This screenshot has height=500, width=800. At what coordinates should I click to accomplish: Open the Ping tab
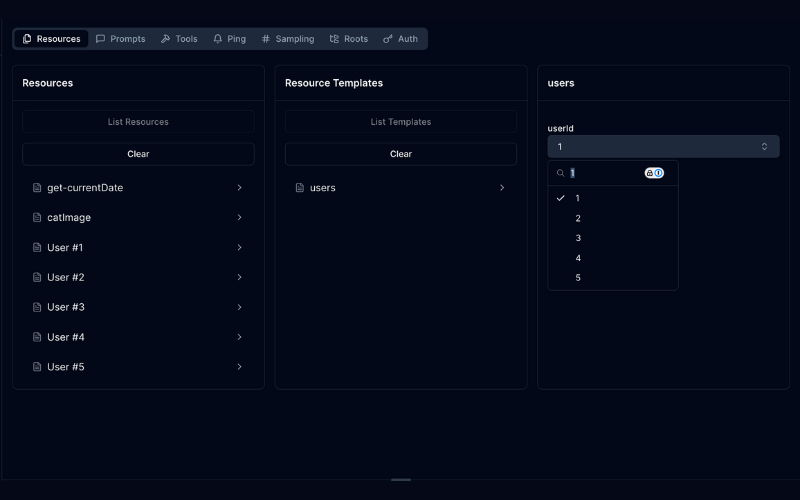(230, 39)
